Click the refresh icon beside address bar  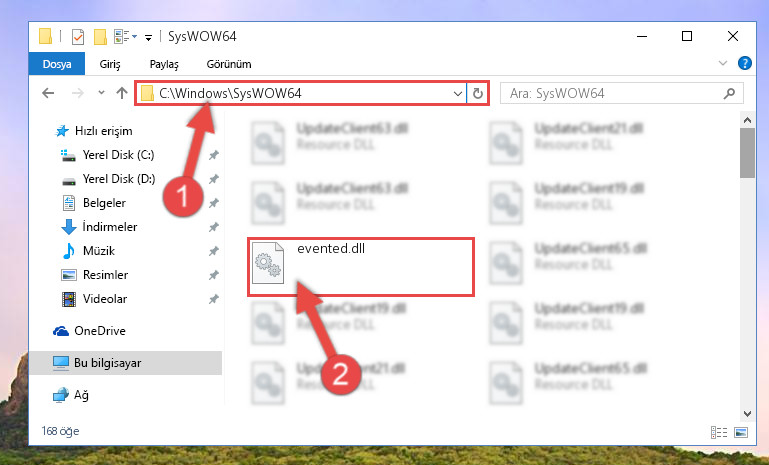click(478, 93)
